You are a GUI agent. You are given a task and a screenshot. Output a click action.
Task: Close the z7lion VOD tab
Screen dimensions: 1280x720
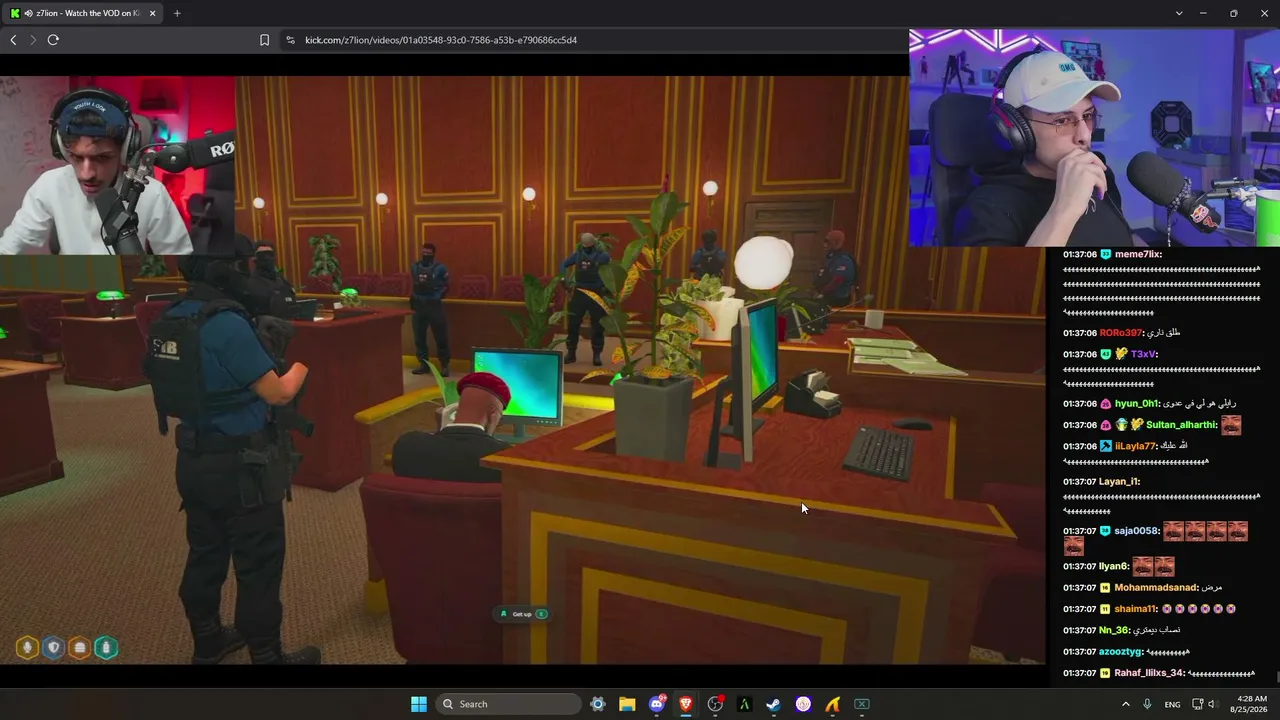[x=152, y=13]
